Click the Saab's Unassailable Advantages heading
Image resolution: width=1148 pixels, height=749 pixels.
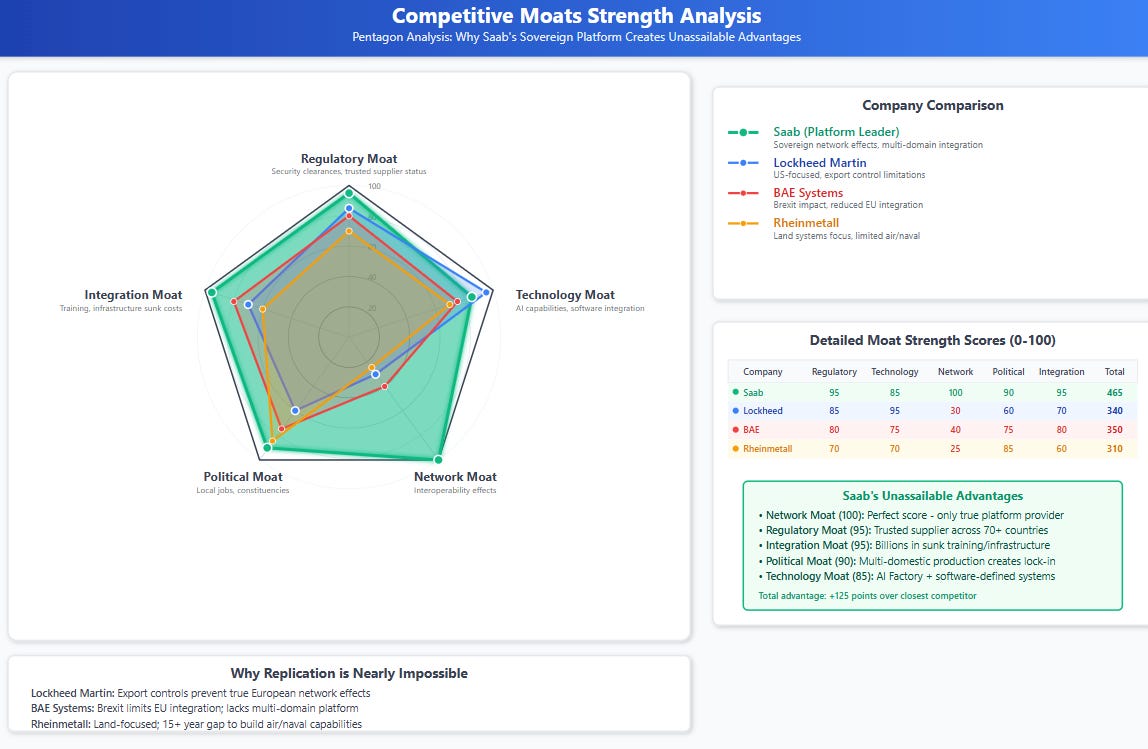click(932, 496)
